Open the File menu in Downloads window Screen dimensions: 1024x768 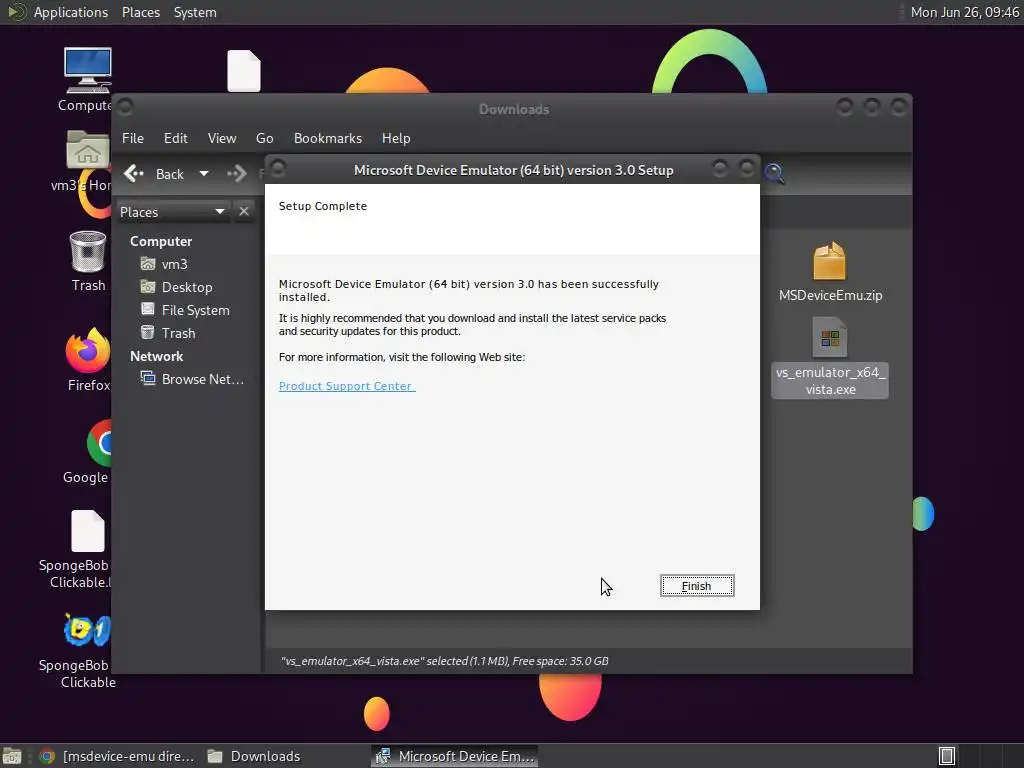(x=133, y=138)
